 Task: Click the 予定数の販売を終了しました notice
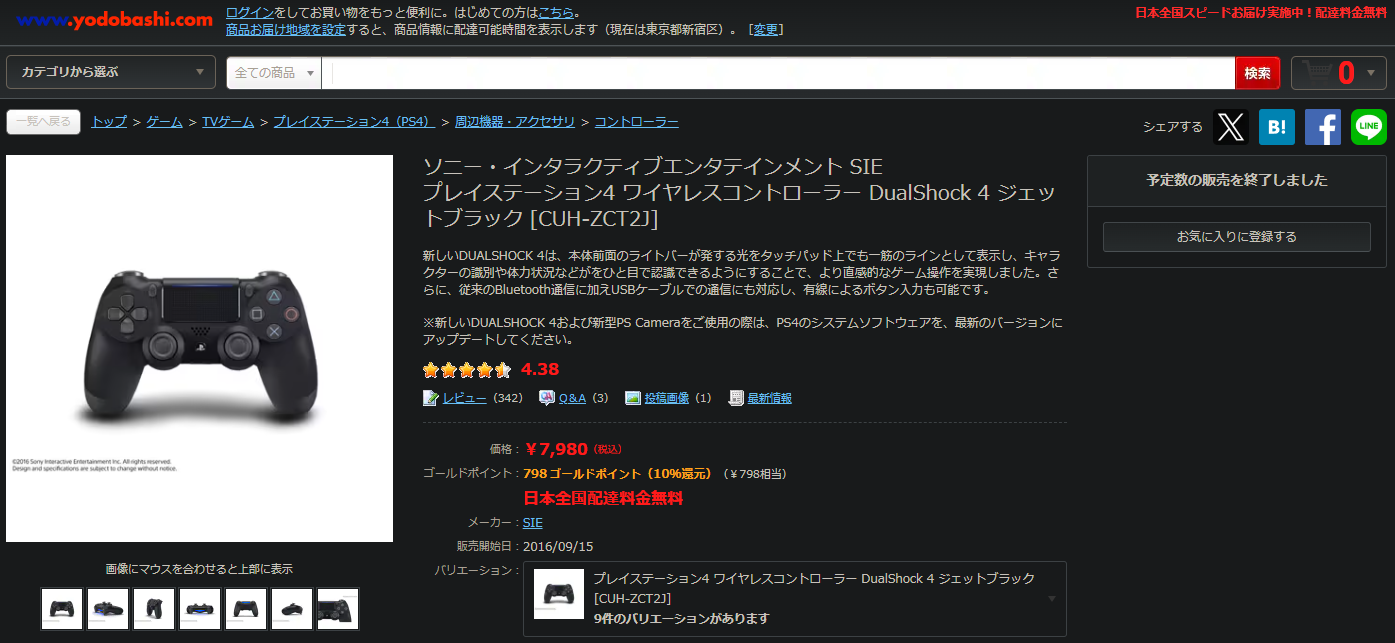point(1237,181)
